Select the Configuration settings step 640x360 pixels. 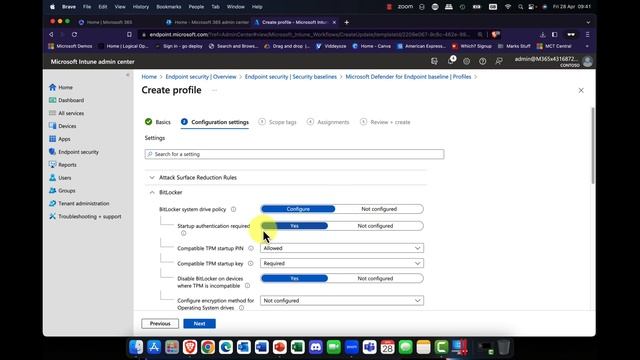pos(215,122)
